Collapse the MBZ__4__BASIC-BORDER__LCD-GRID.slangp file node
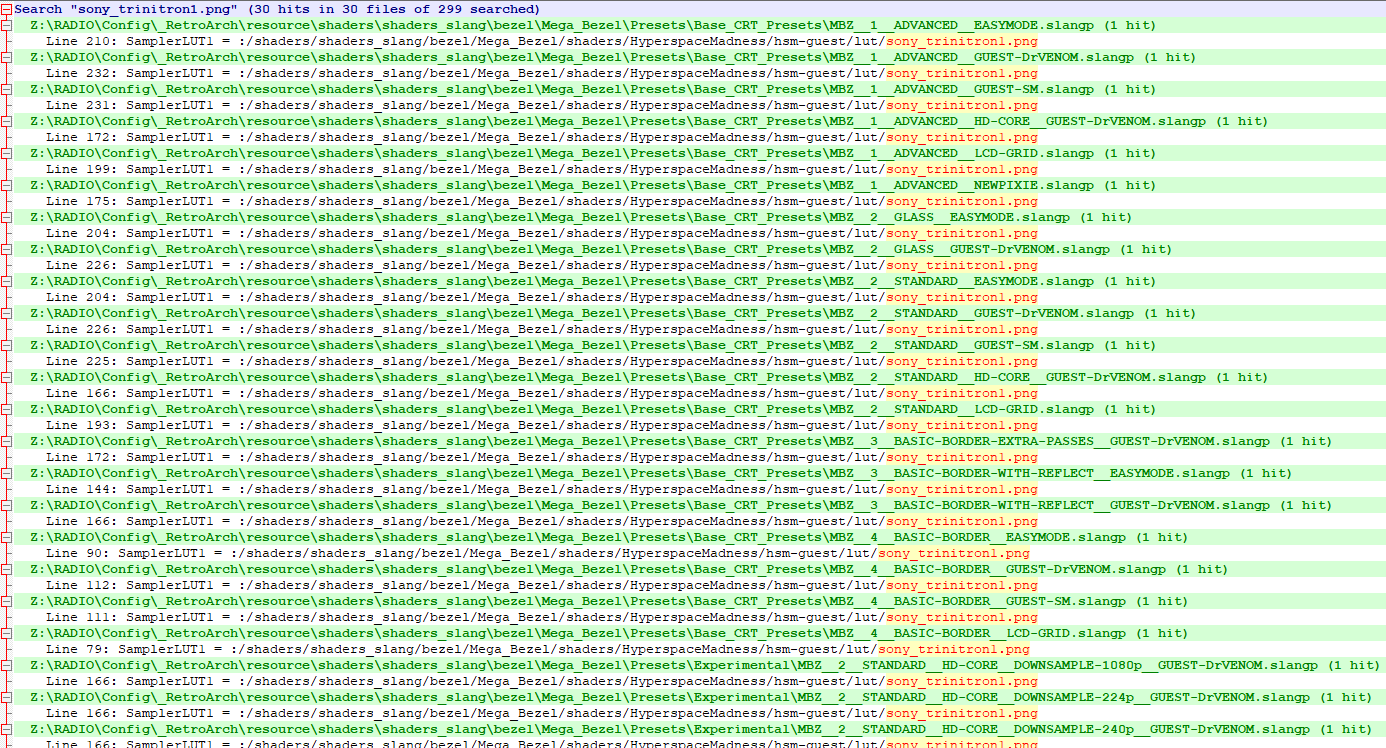Image resolution: width=1386 pixels, height=748 pixels. (x=6, y=633)
